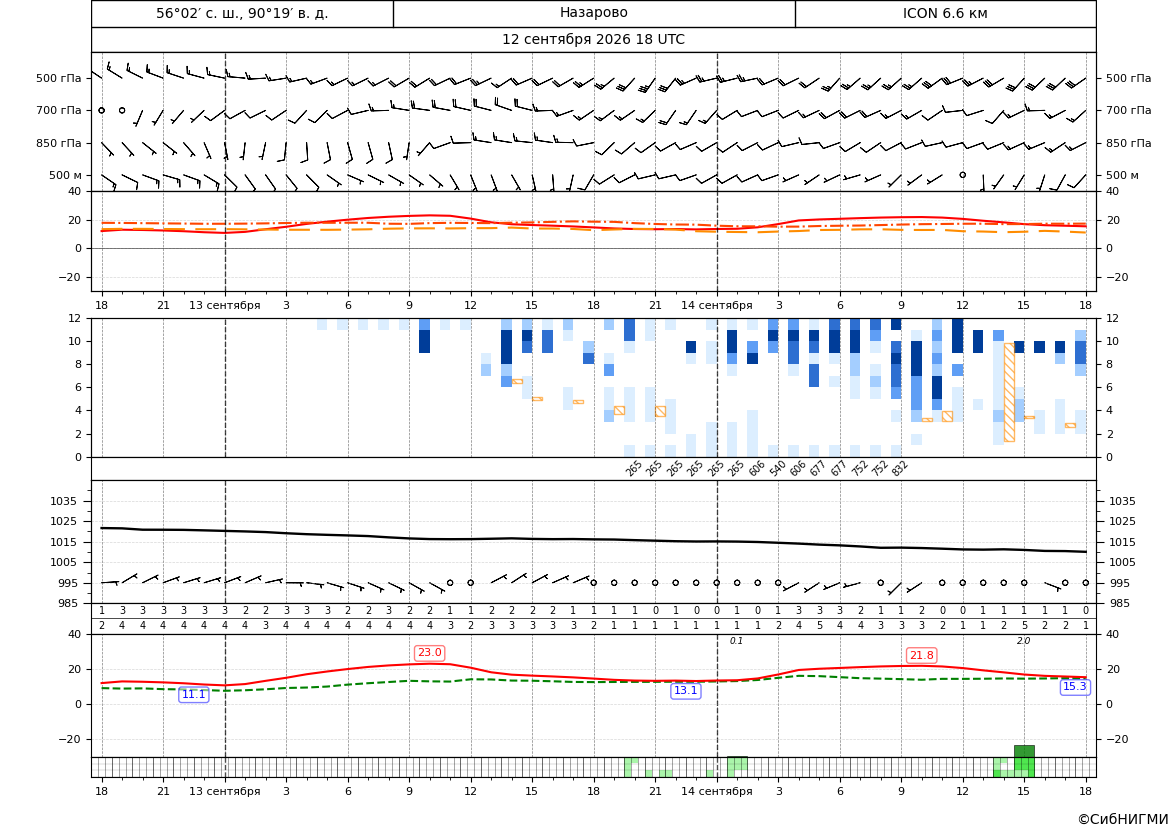Click the 0.1 precipitation amount label
The image size is (1169, 827).
737,641
